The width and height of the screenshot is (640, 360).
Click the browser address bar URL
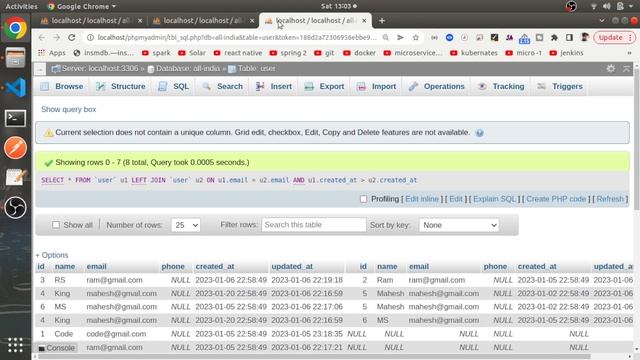[237, 38]
